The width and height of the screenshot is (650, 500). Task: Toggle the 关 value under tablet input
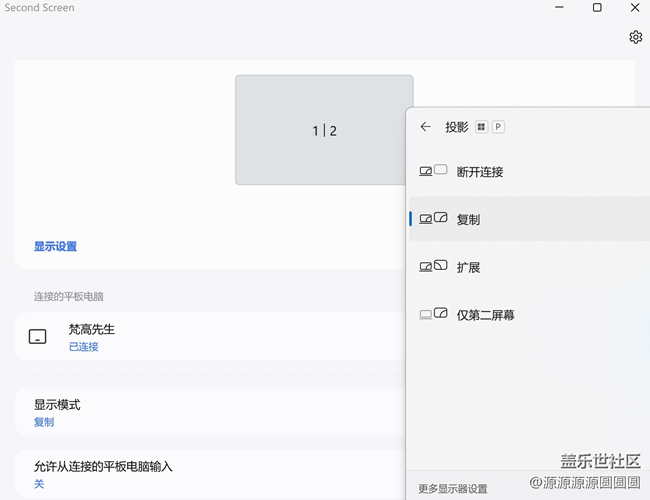coord(39,484)
